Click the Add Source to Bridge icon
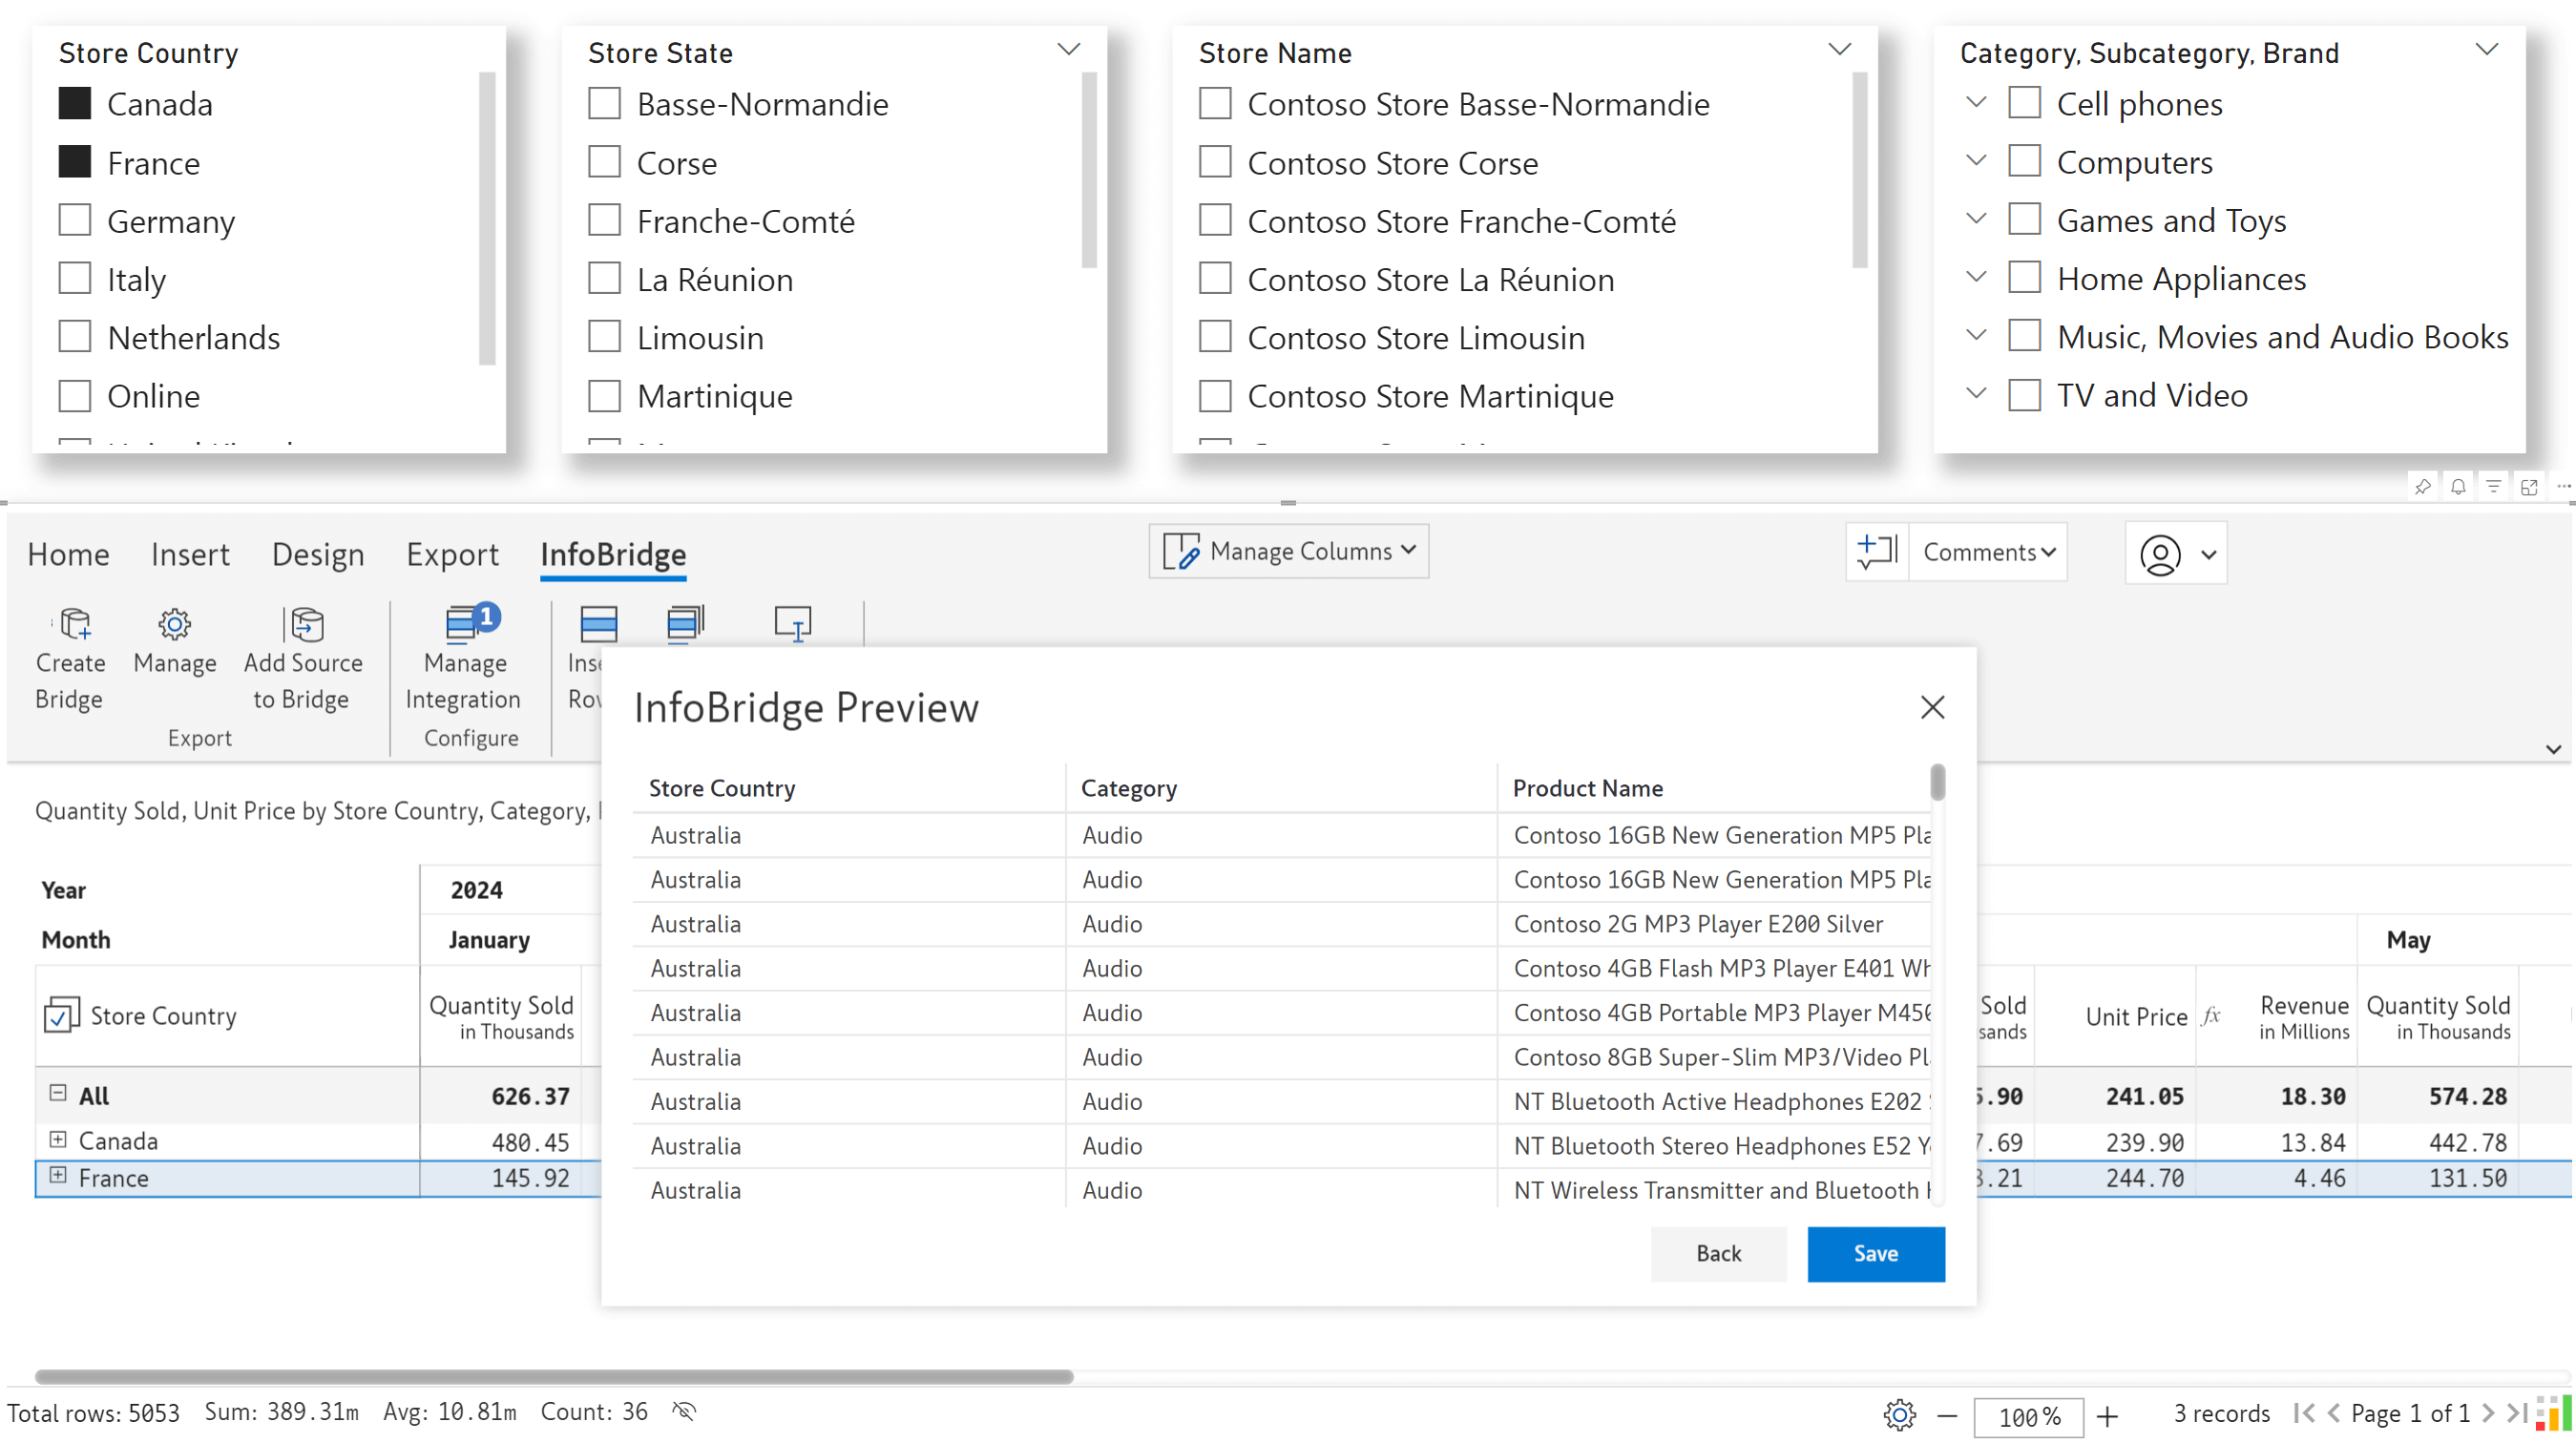 305,624
